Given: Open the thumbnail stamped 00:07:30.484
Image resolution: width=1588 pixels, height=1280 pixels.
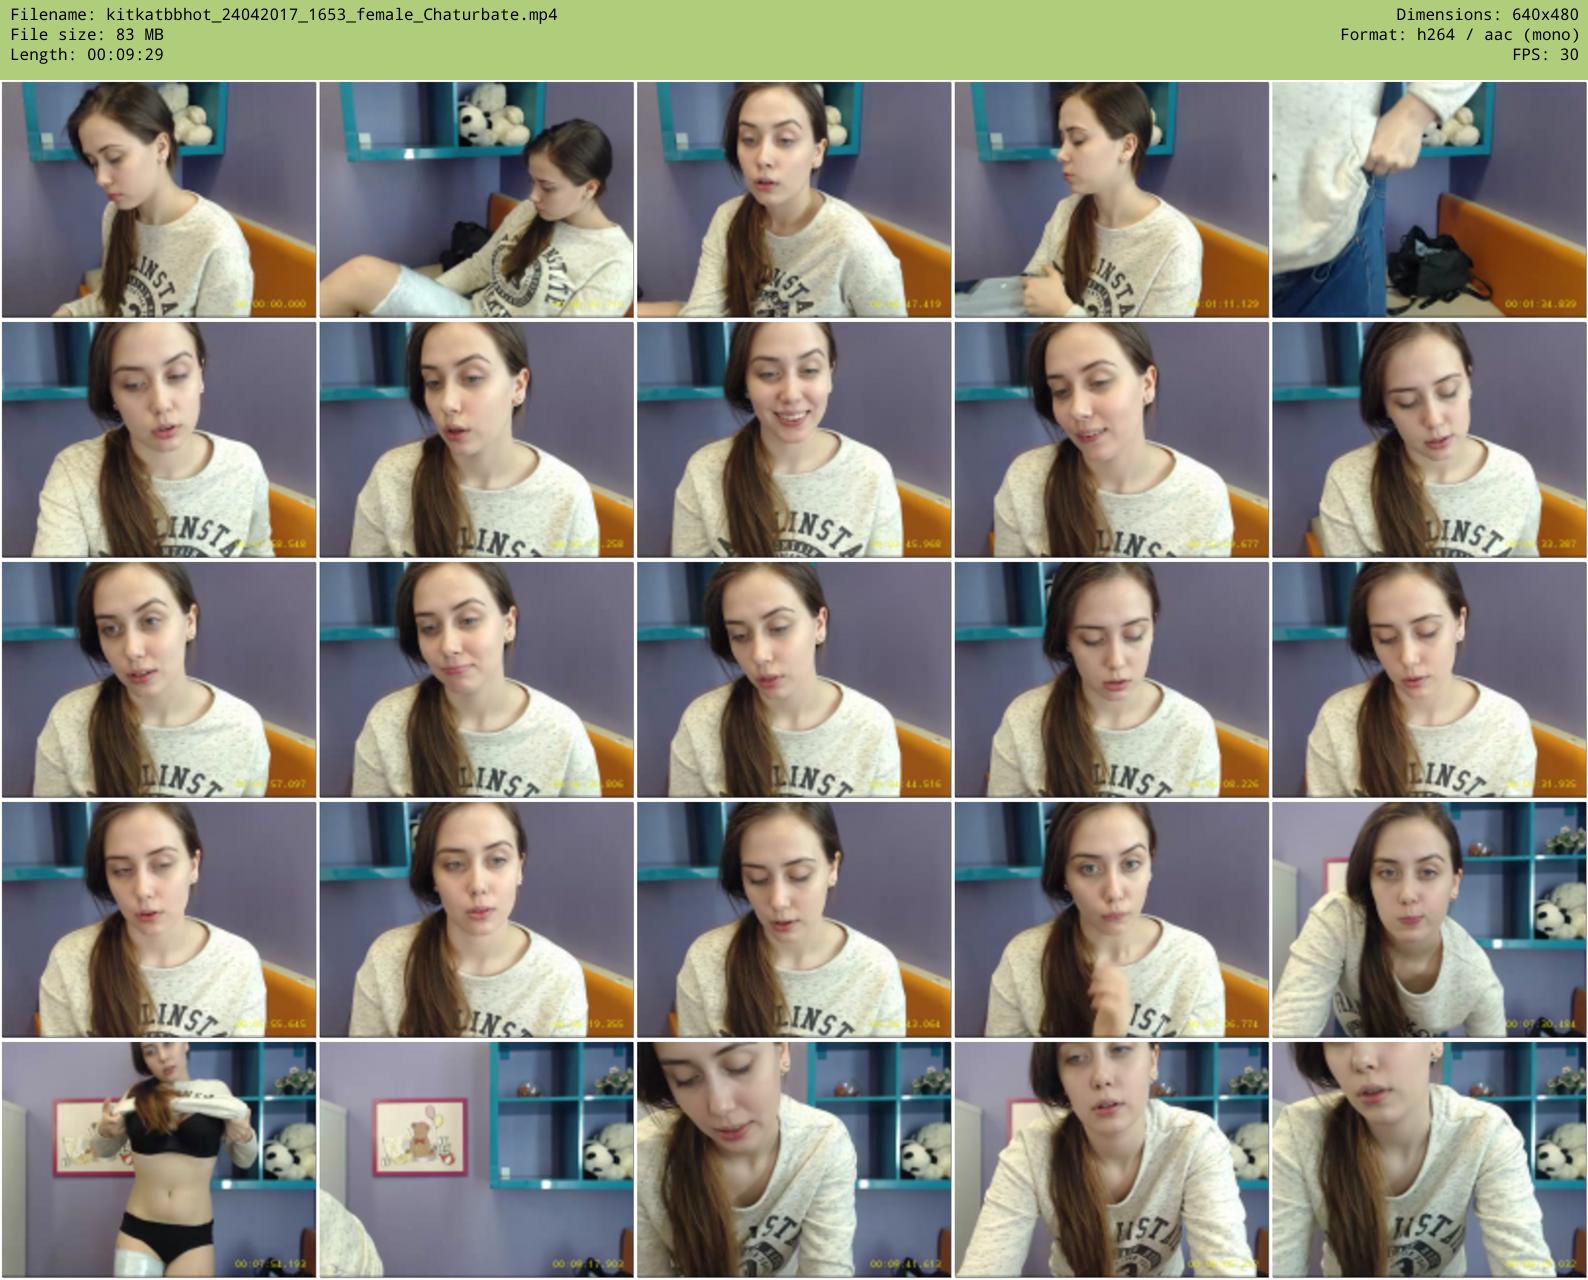Looking at the screenshot, I should coord(1429,920).
